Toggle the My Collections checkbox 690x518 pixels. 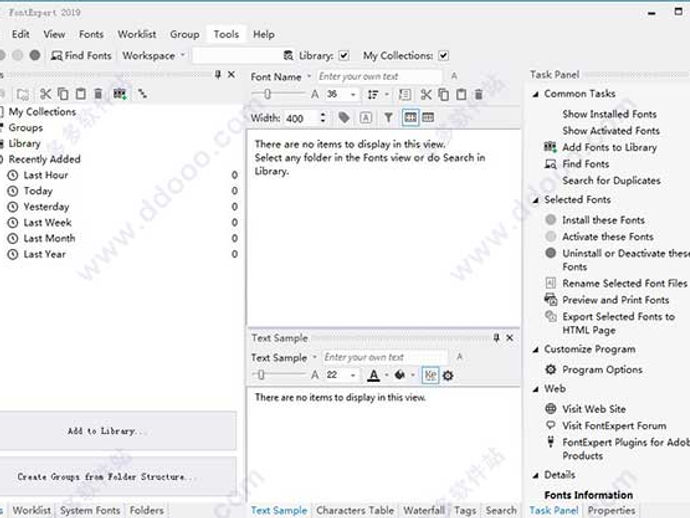(444, 55)
